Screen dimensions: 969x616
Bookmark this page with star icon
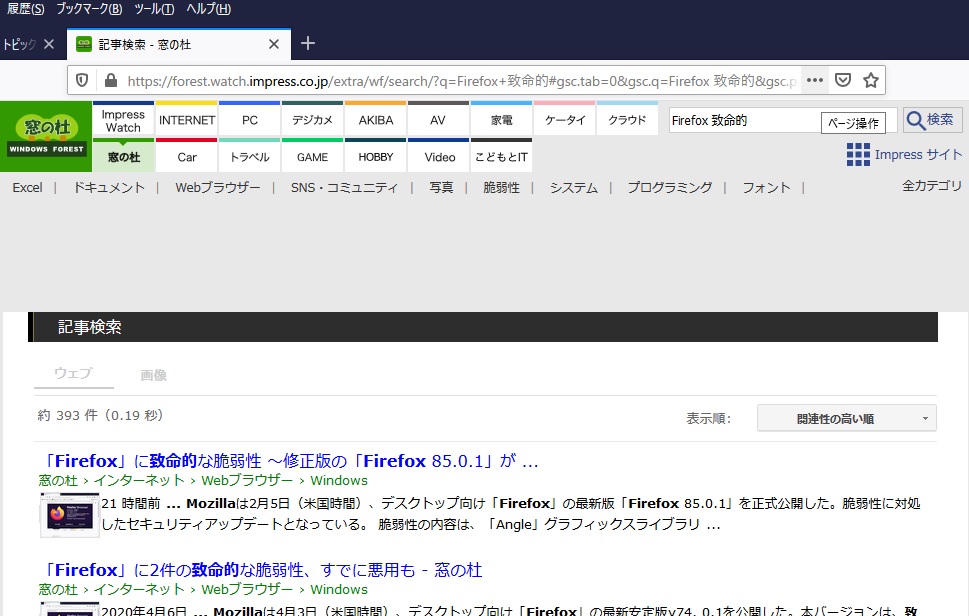(870, 80)
